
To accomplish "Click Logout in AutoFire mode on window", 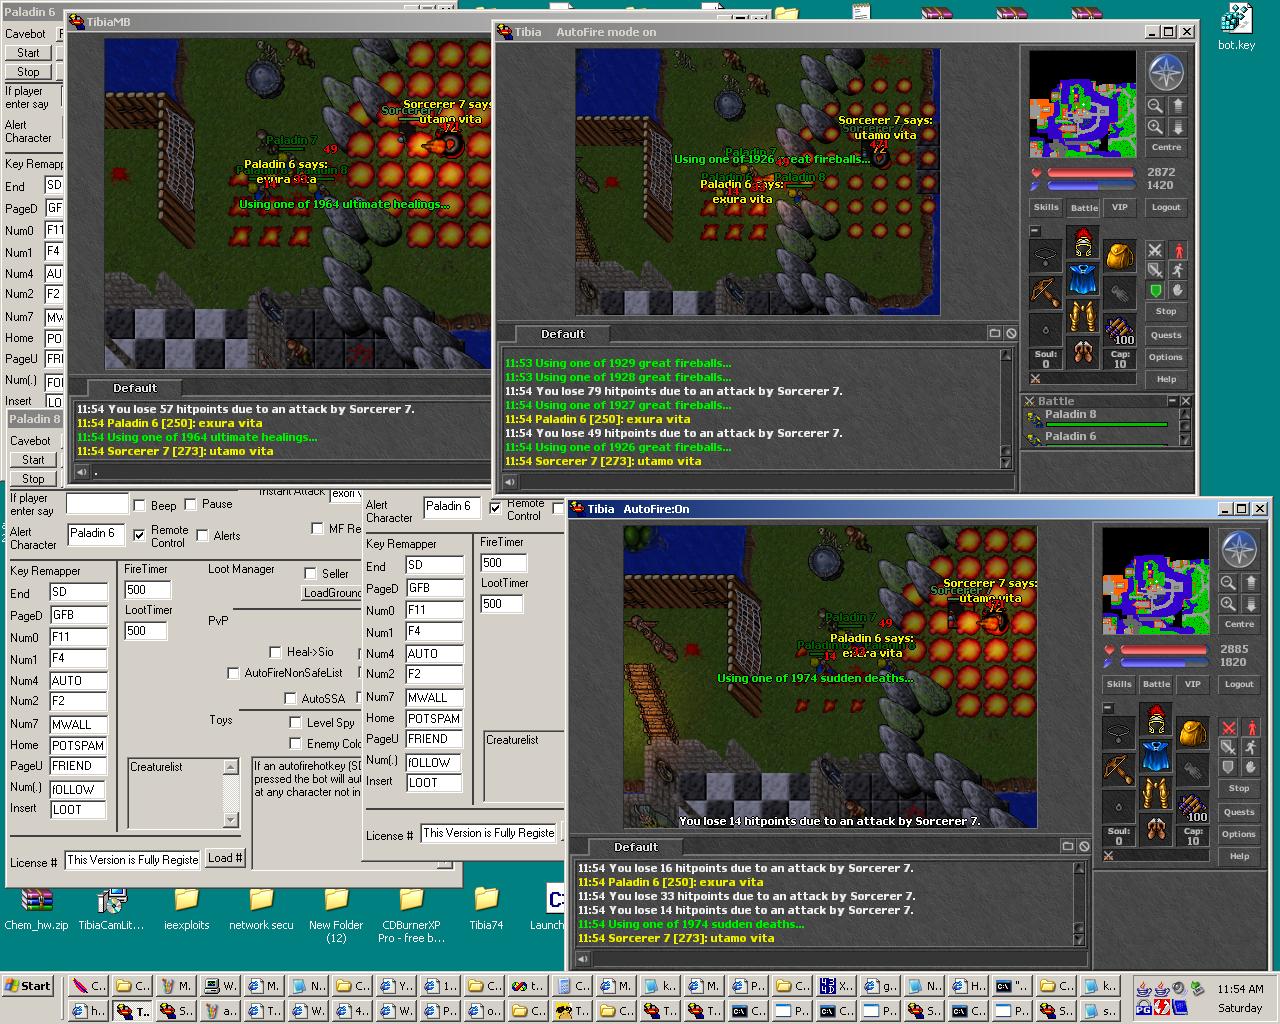I will [1166, 207].
